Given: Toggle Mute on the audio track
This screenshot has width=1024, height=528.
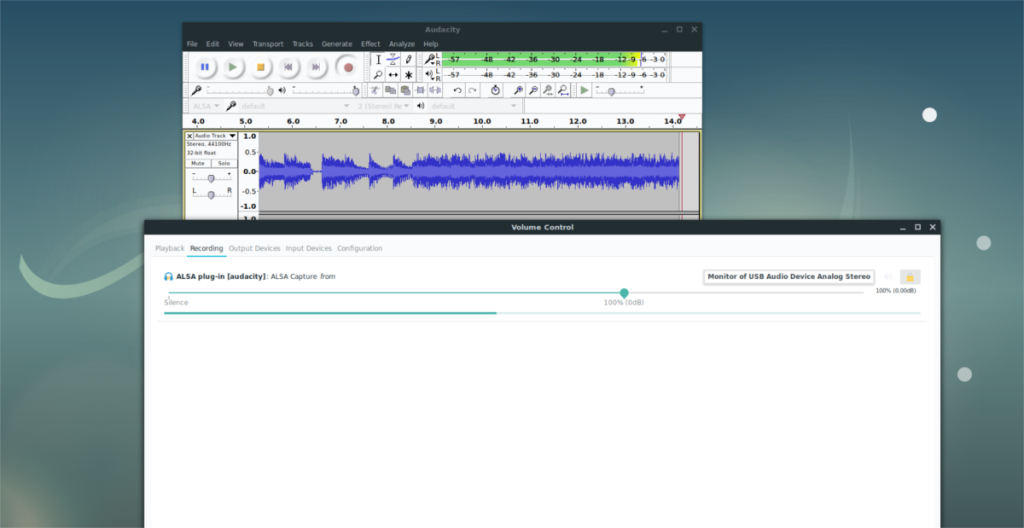Looking at the screenshot, I should [198, 163].
